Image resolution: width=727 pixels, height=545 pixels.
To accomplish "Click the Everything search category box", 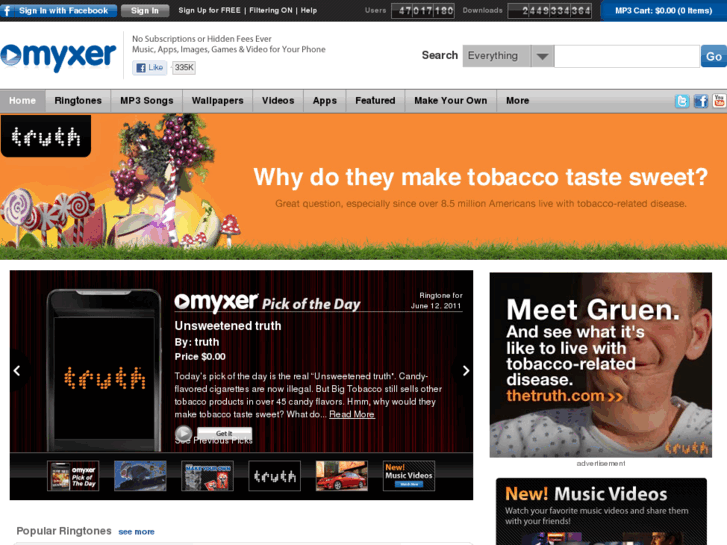I will pos(497,56).
